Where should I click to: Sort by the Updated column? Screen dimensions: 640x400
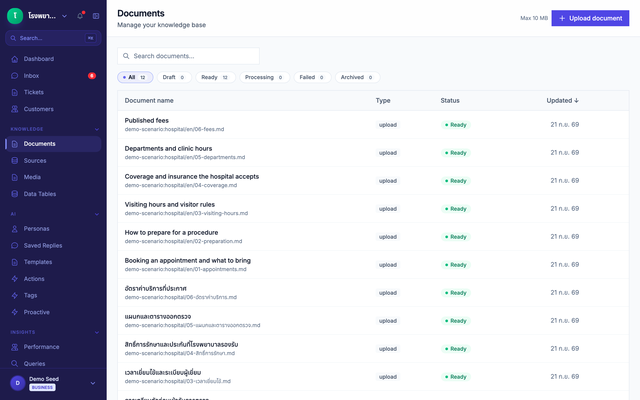pyautogui.click(x=562, y=100)
